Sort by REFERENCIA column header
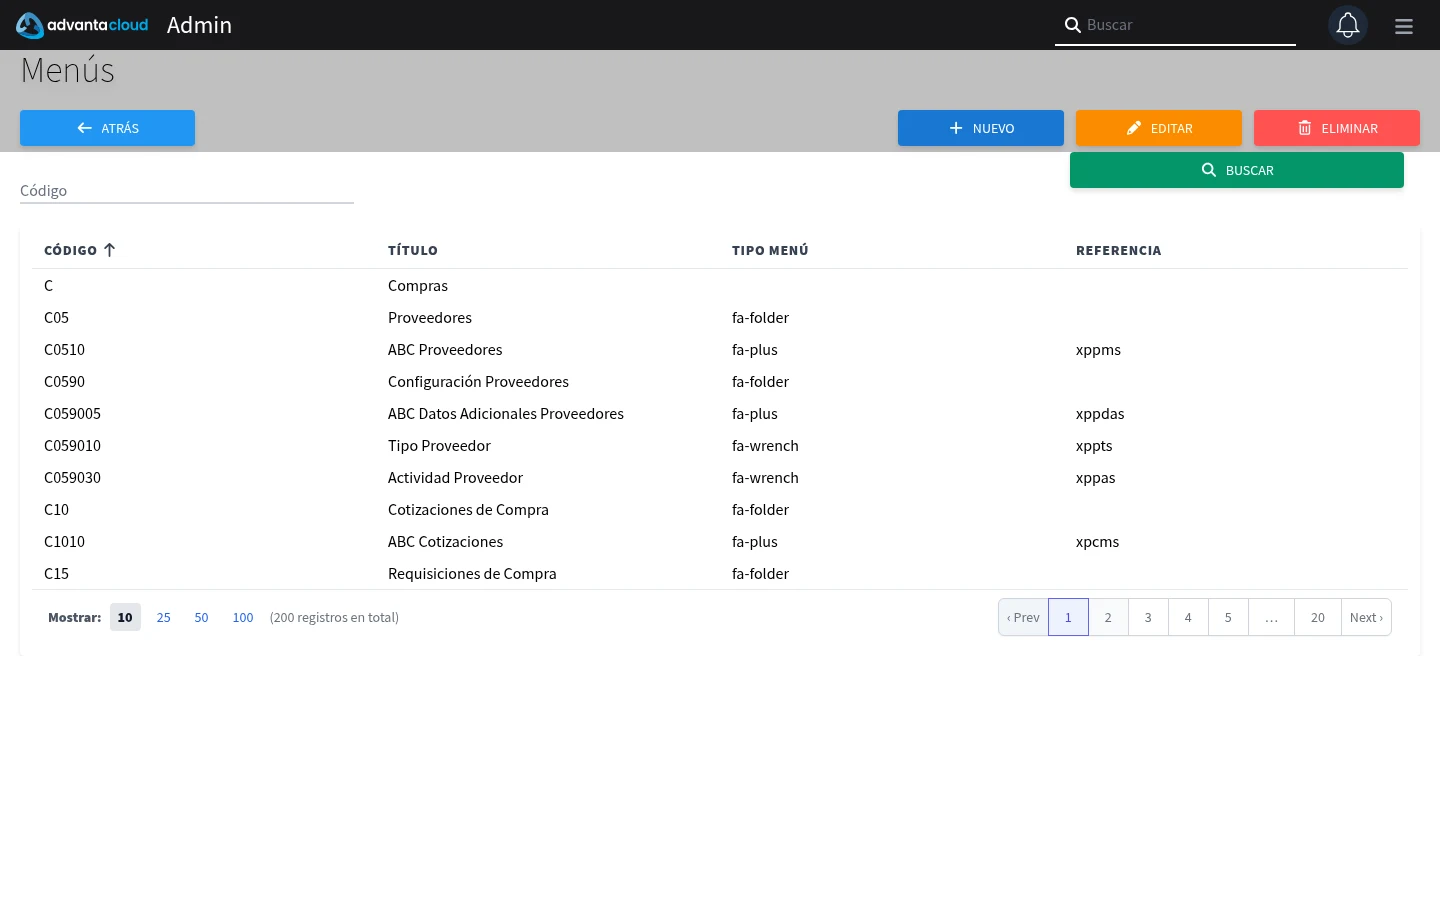The height and width of the screenshot is (900, 1440). [1118, 250]
